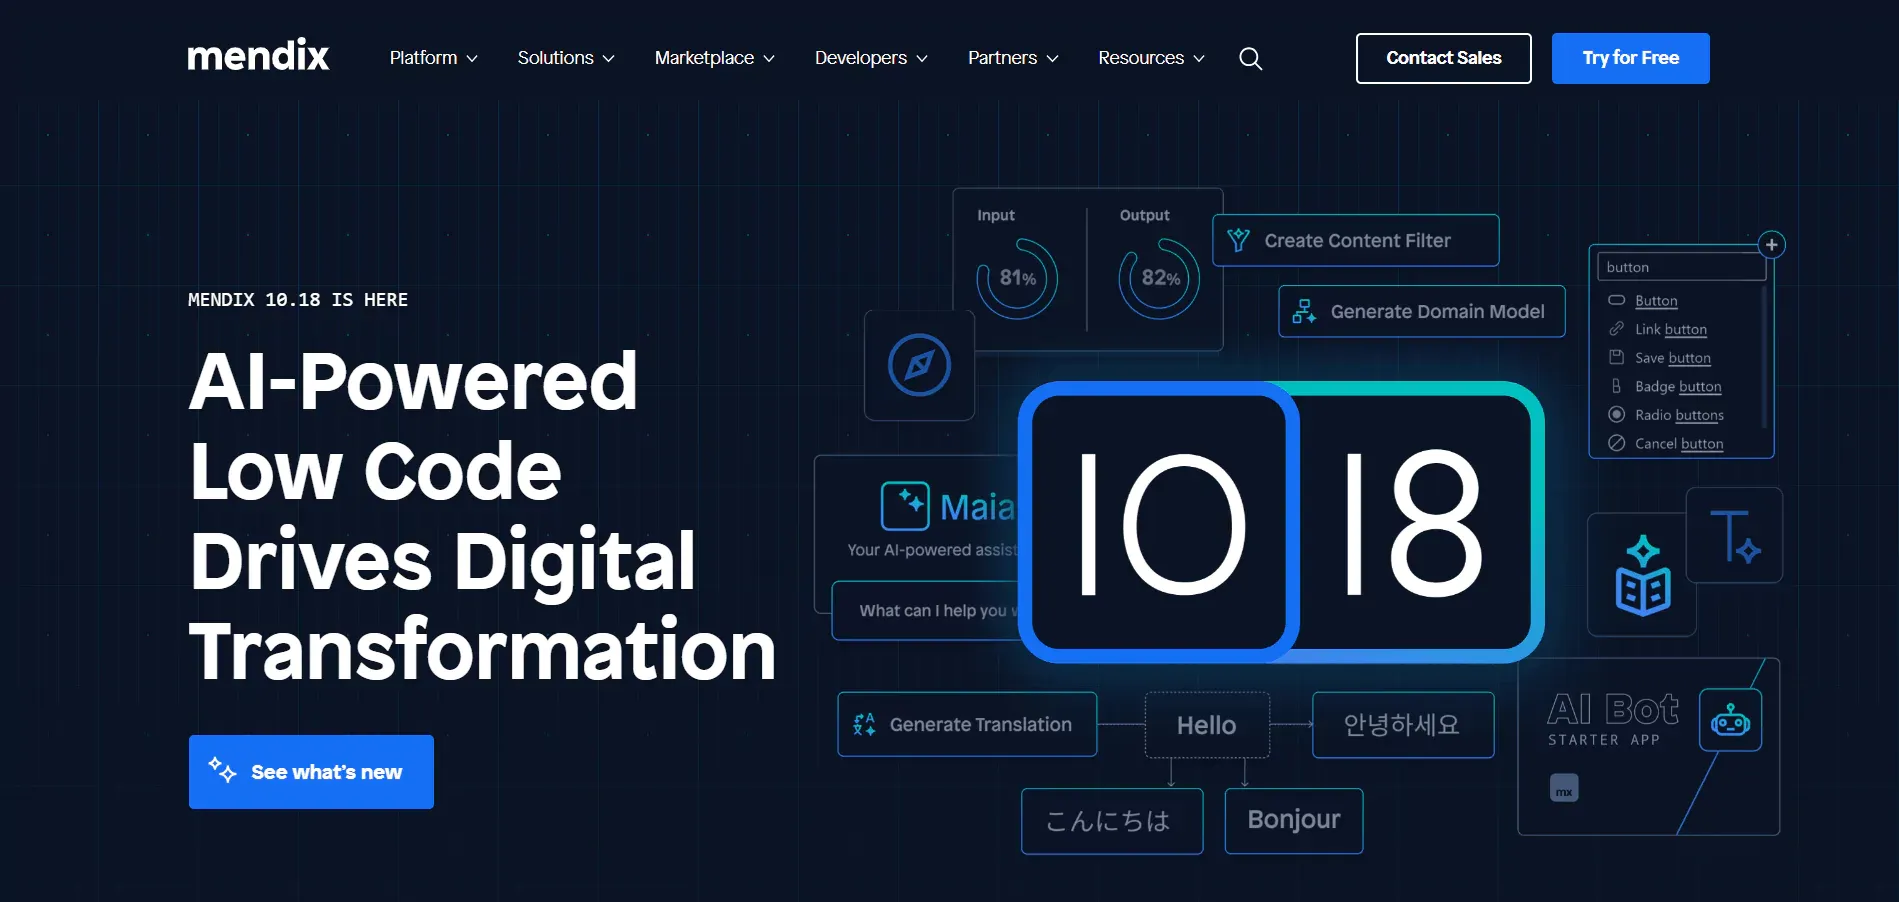Viewport: 1899px width, 902px height.
Task: Click the small mx badge icon
Action: point(1564,788)
